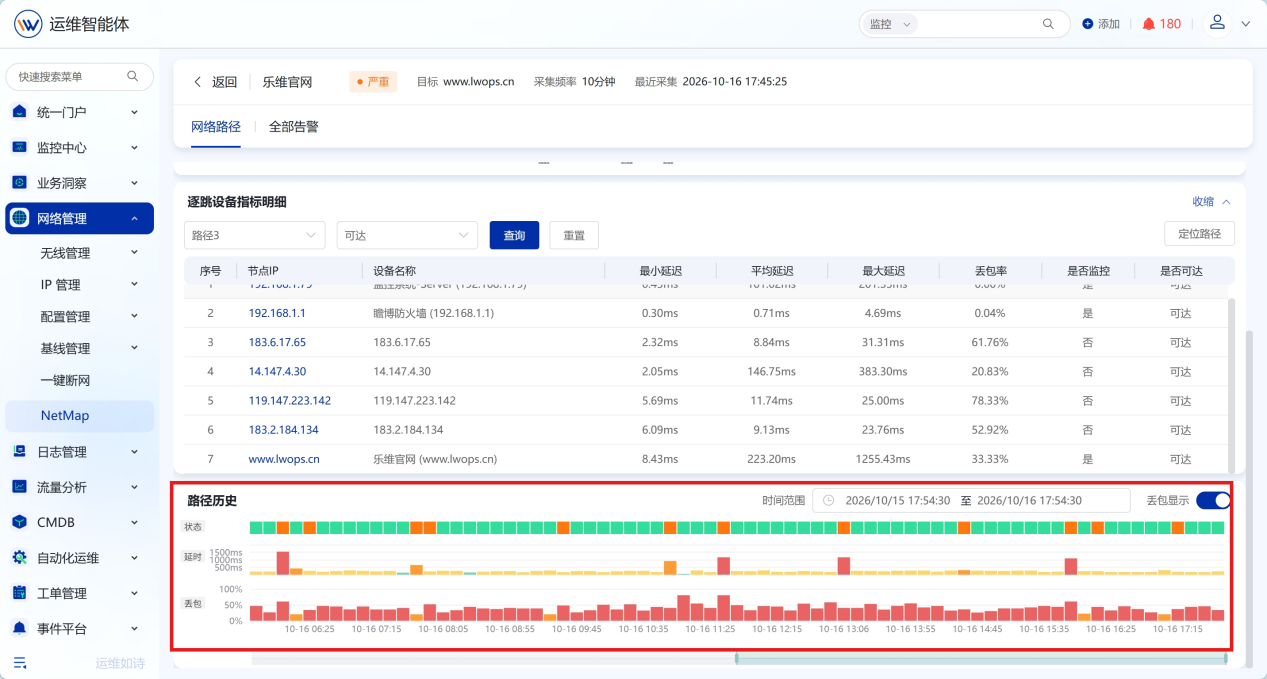Collapse the 网络管理 menu chevron

point(134,218)
